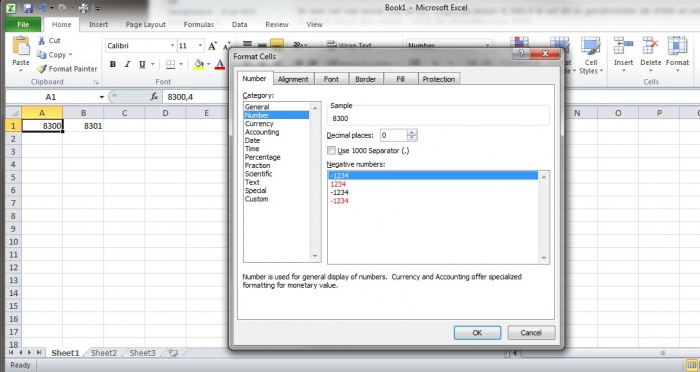Click Cancel in Format Cells dialog
700x372 pixels.
point(531,333)
